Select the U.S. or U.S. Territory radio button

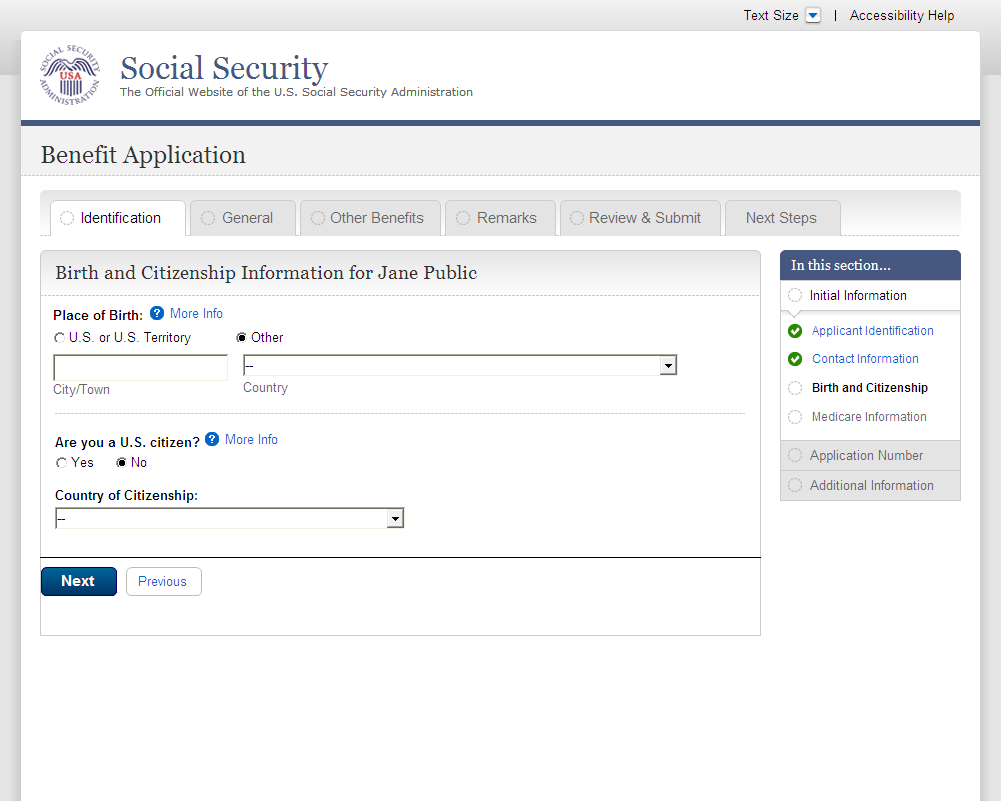[x=60, y=338]
